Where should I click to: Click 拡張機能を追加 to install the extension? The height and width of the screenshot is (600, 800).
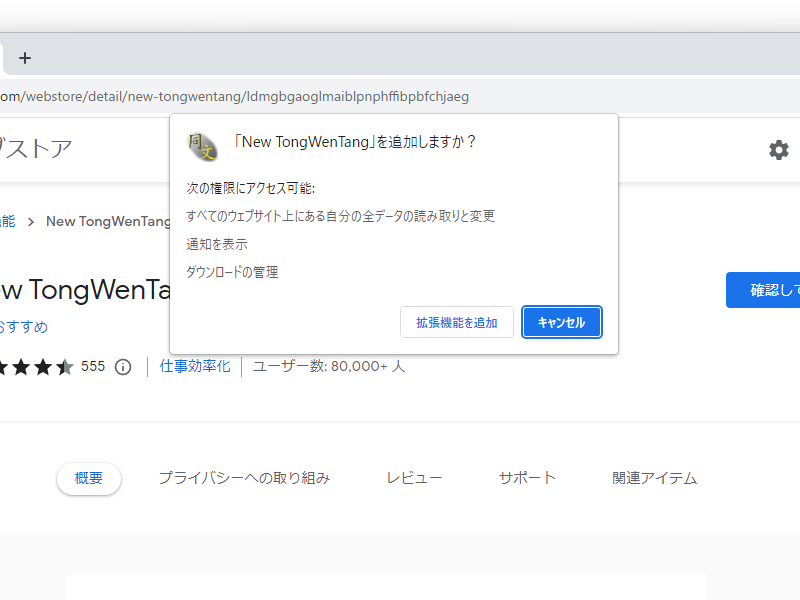click(x=456, y=322)
